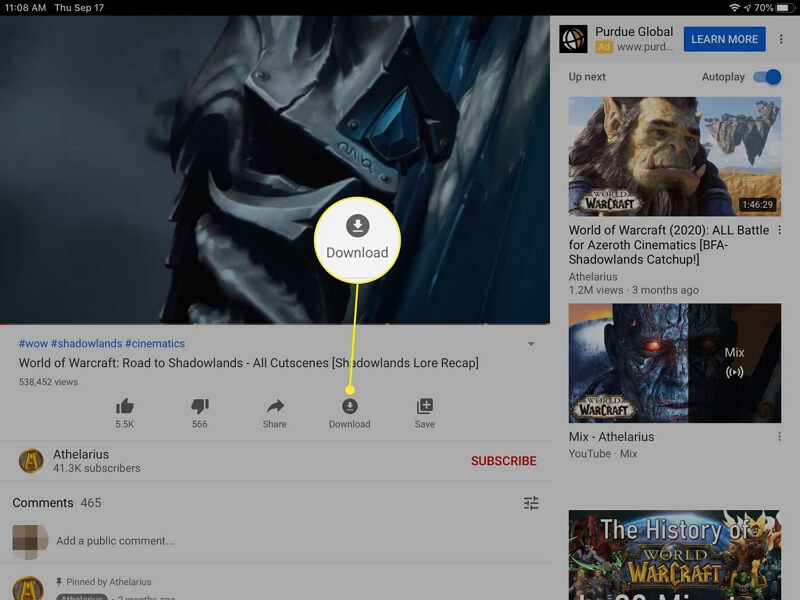Tap the 538,452 views text
This screenshot has width=800, height=600.
click(x=48, y=382)
